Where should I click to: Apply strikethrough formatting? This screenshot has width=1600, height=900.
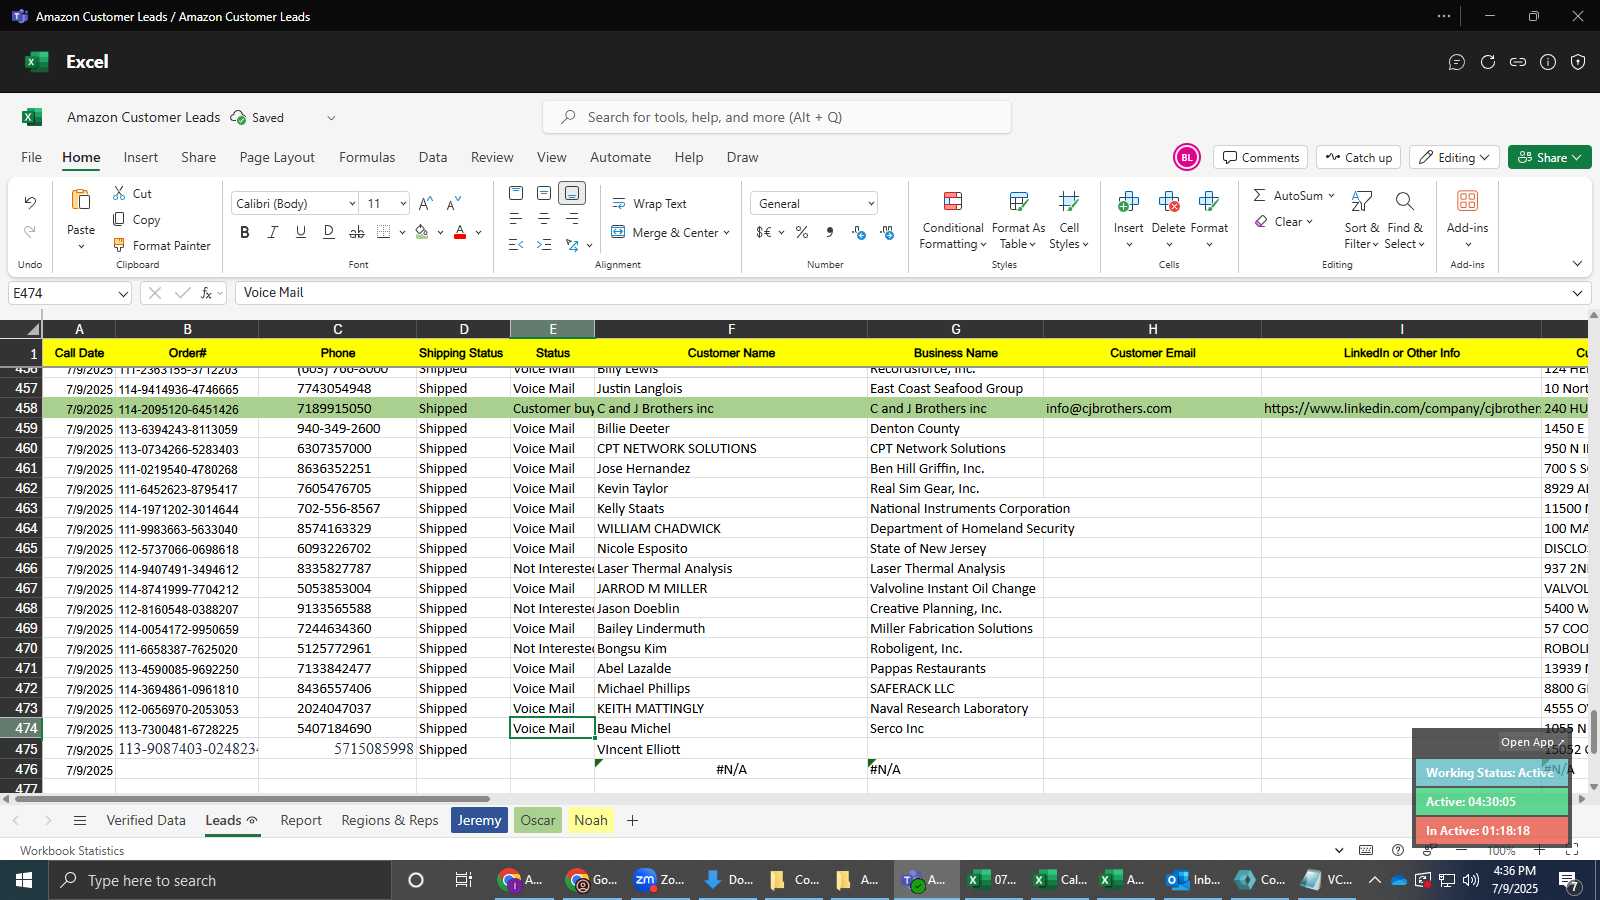click(x=357, y=232)
